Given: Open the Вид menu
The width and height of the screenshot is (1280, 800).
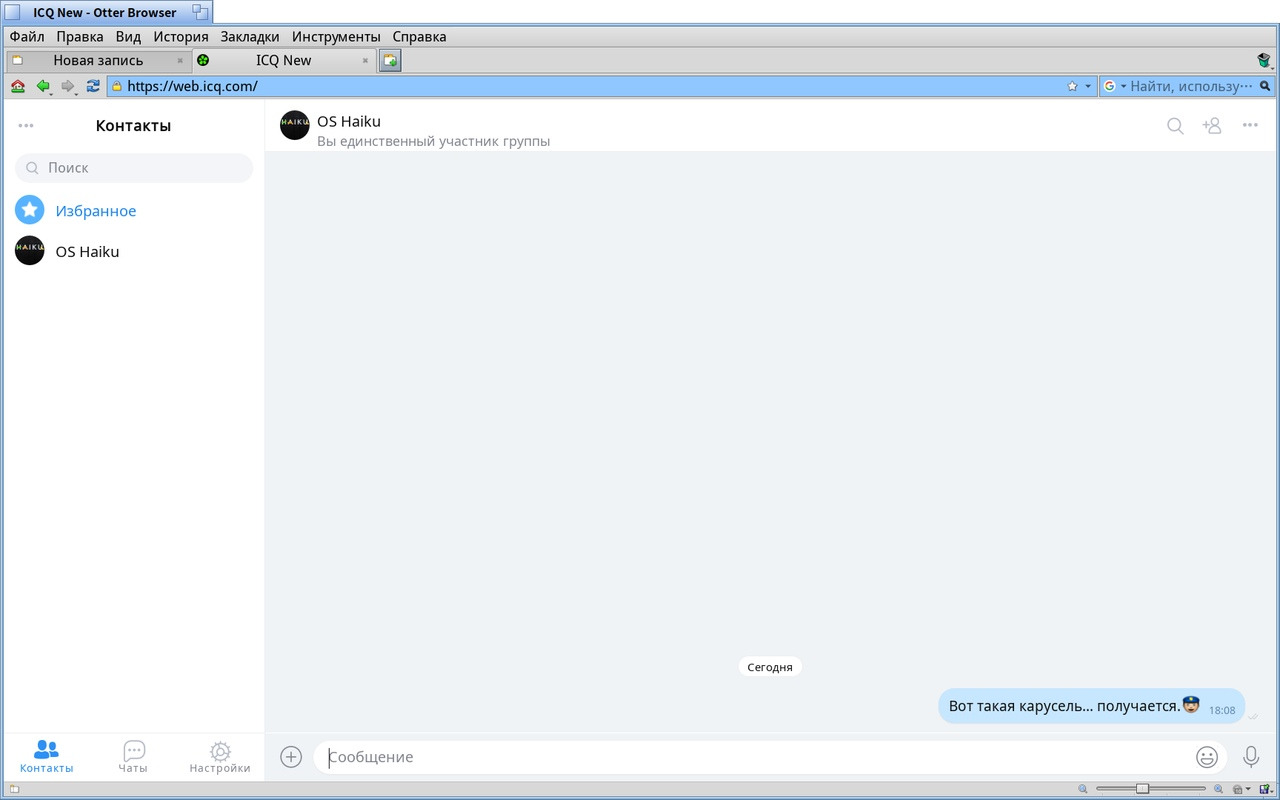Looking at the screenshot, I should (128, 37).
